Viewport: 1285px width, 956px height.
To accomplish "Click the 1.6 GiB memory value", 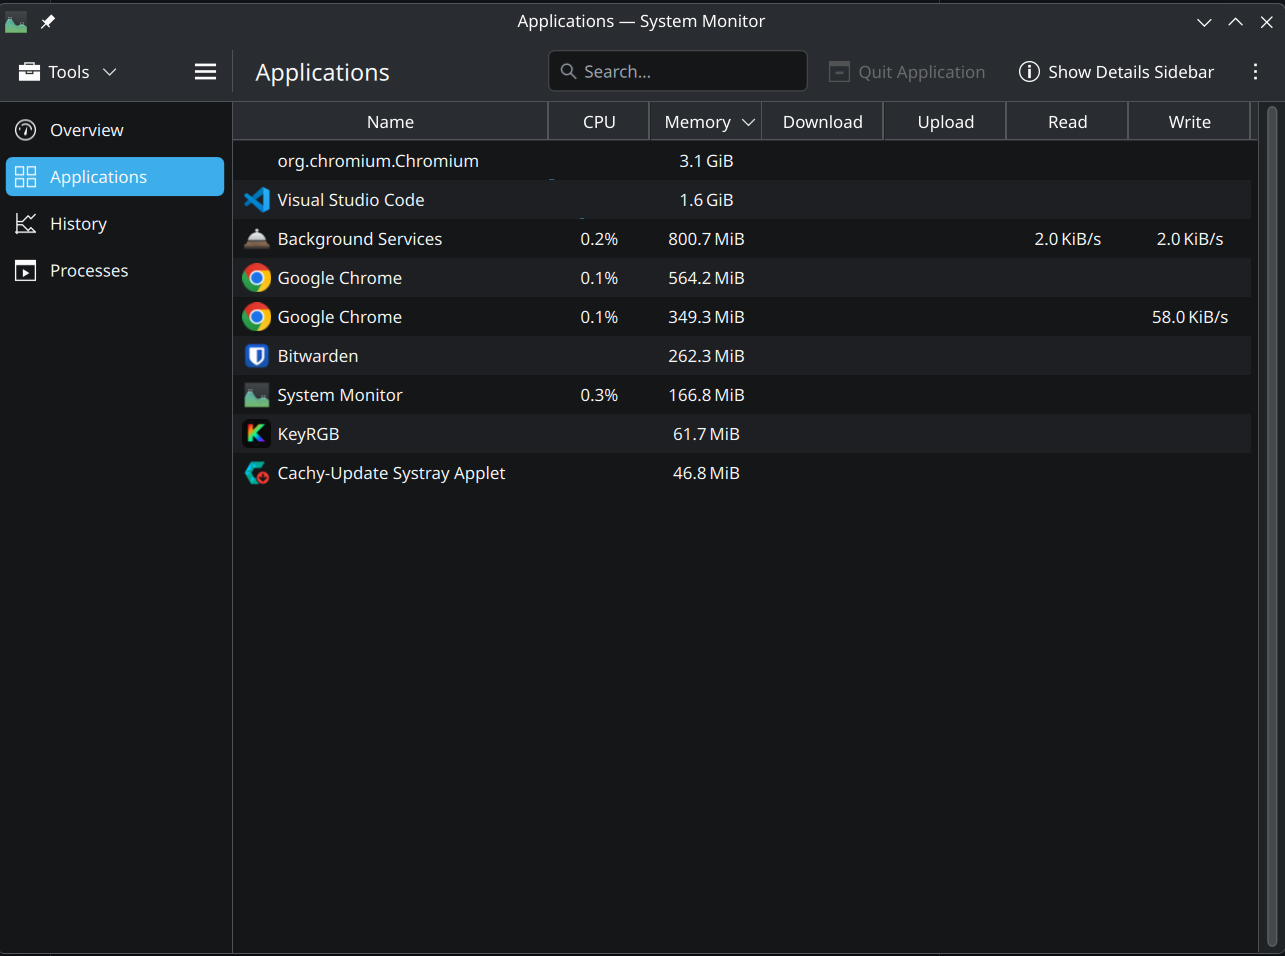I will 706,200.
